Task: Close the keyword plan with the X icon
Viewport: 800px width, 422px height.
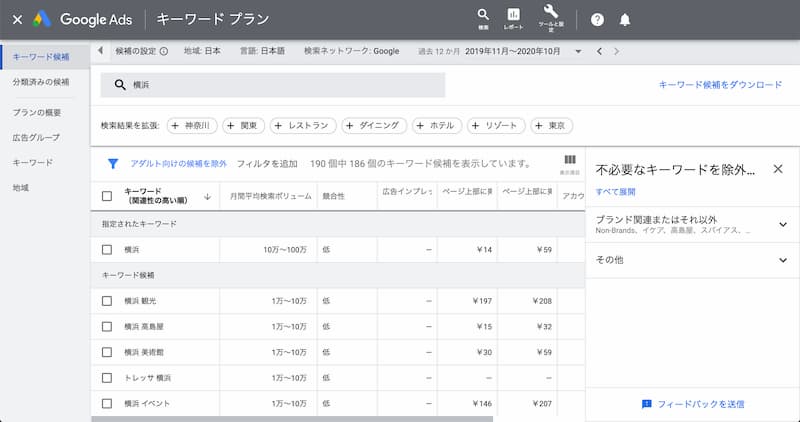Action: click(17, 20)
